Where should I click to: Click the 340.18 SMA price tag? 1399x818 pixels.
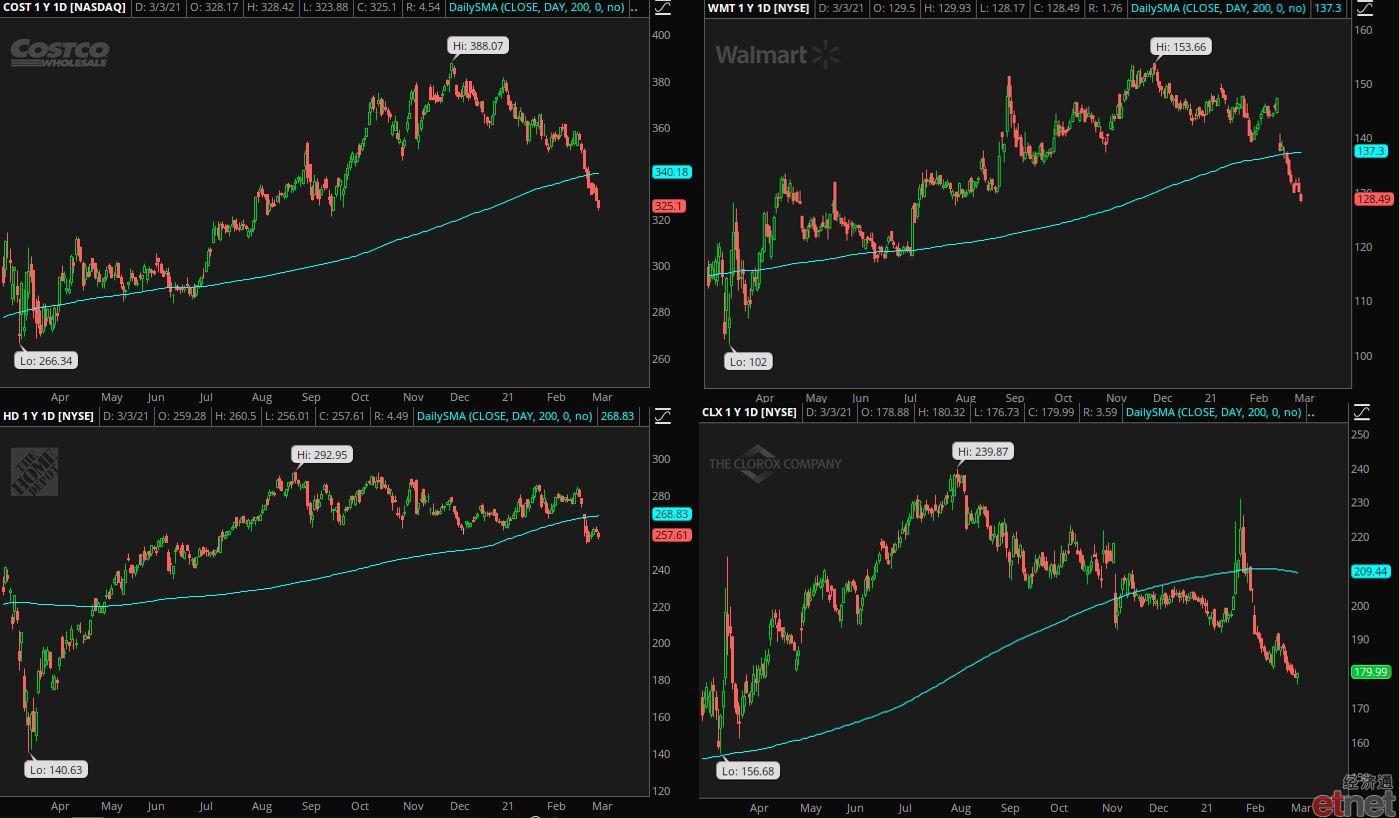[x=671, y=172]
